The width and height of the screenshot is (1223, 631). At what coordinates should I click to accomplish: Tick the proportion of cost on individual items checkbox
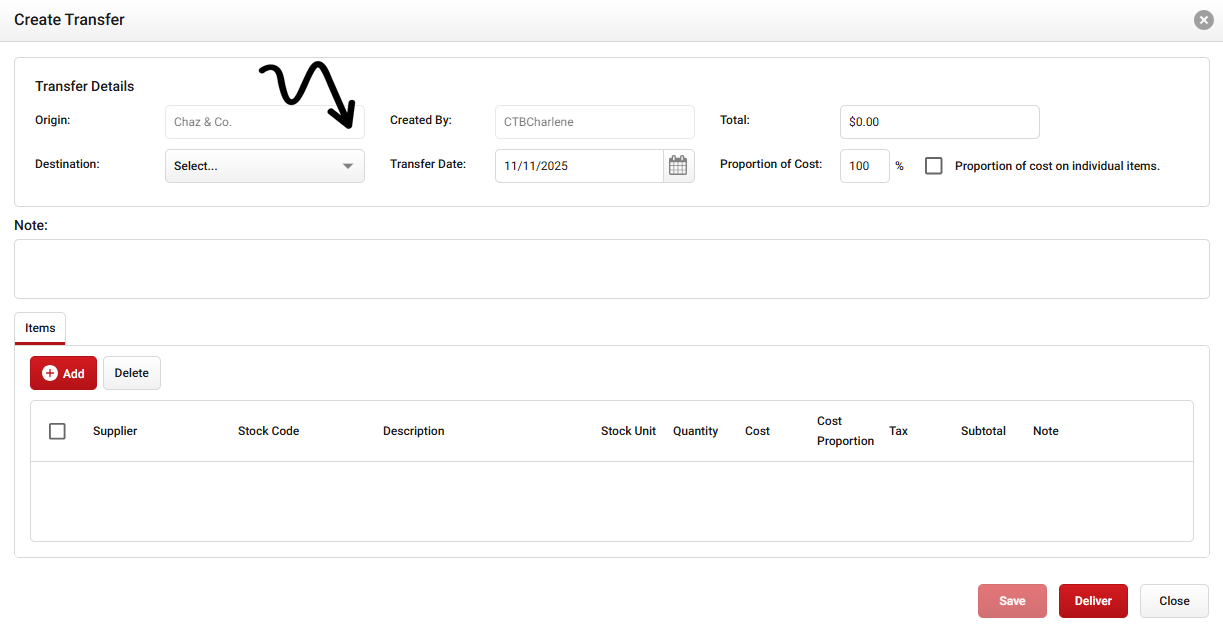(933, 166)
